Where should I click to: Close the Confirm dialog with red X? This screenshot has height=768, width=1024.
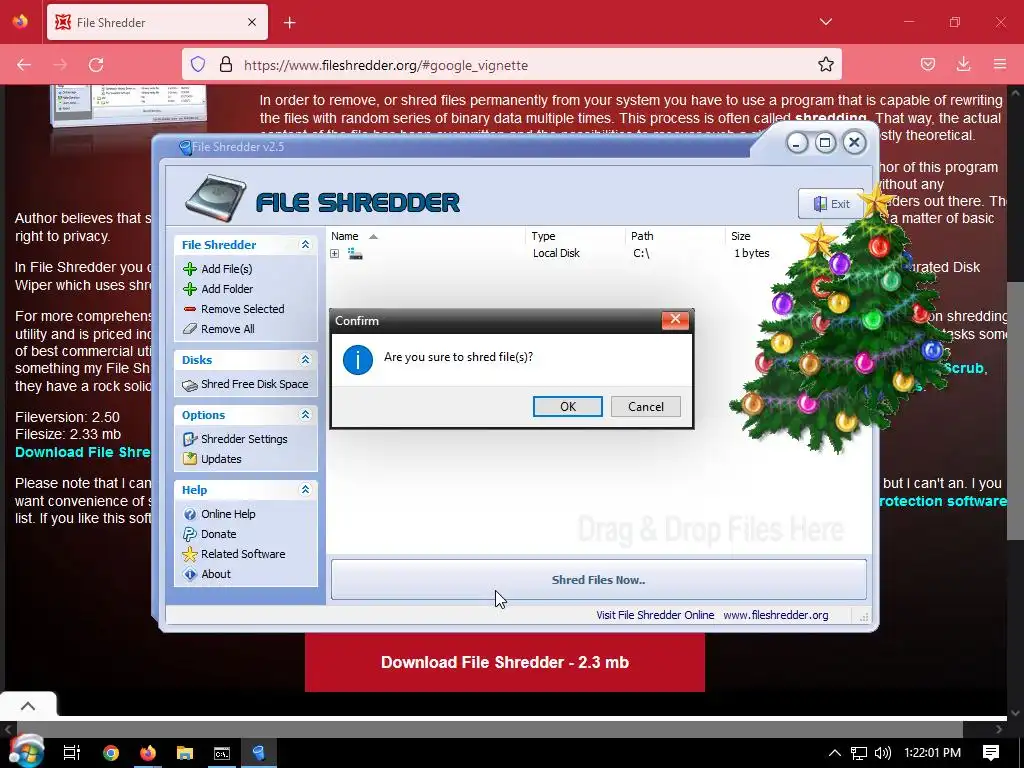(x=675, y=320)
